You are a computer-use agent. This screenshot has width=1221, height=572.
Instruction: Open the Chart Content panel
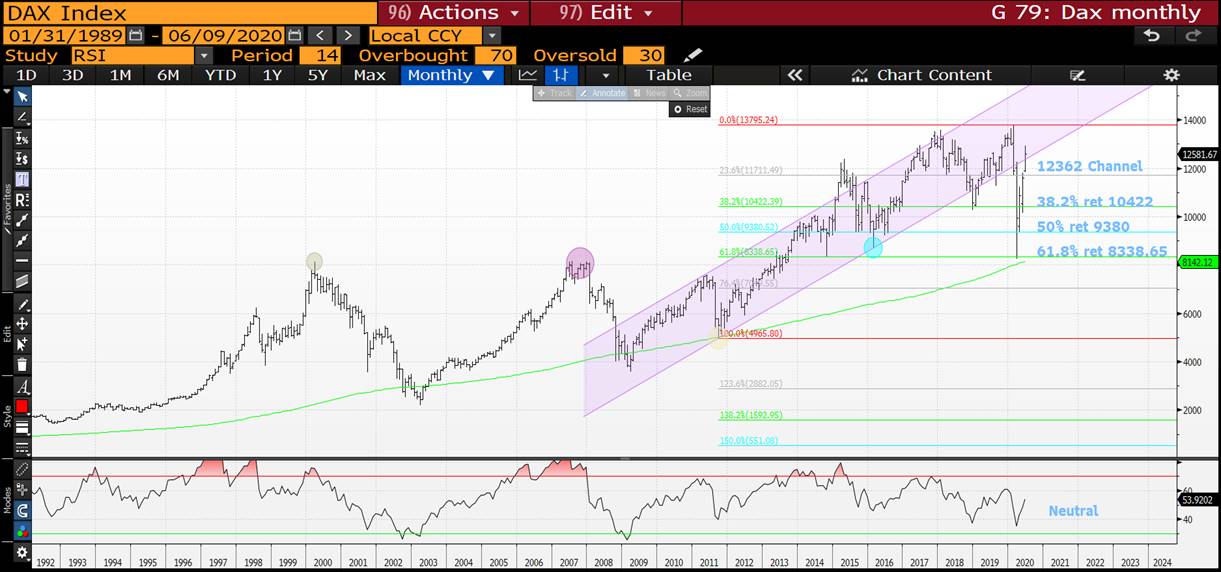click(921, 75)
